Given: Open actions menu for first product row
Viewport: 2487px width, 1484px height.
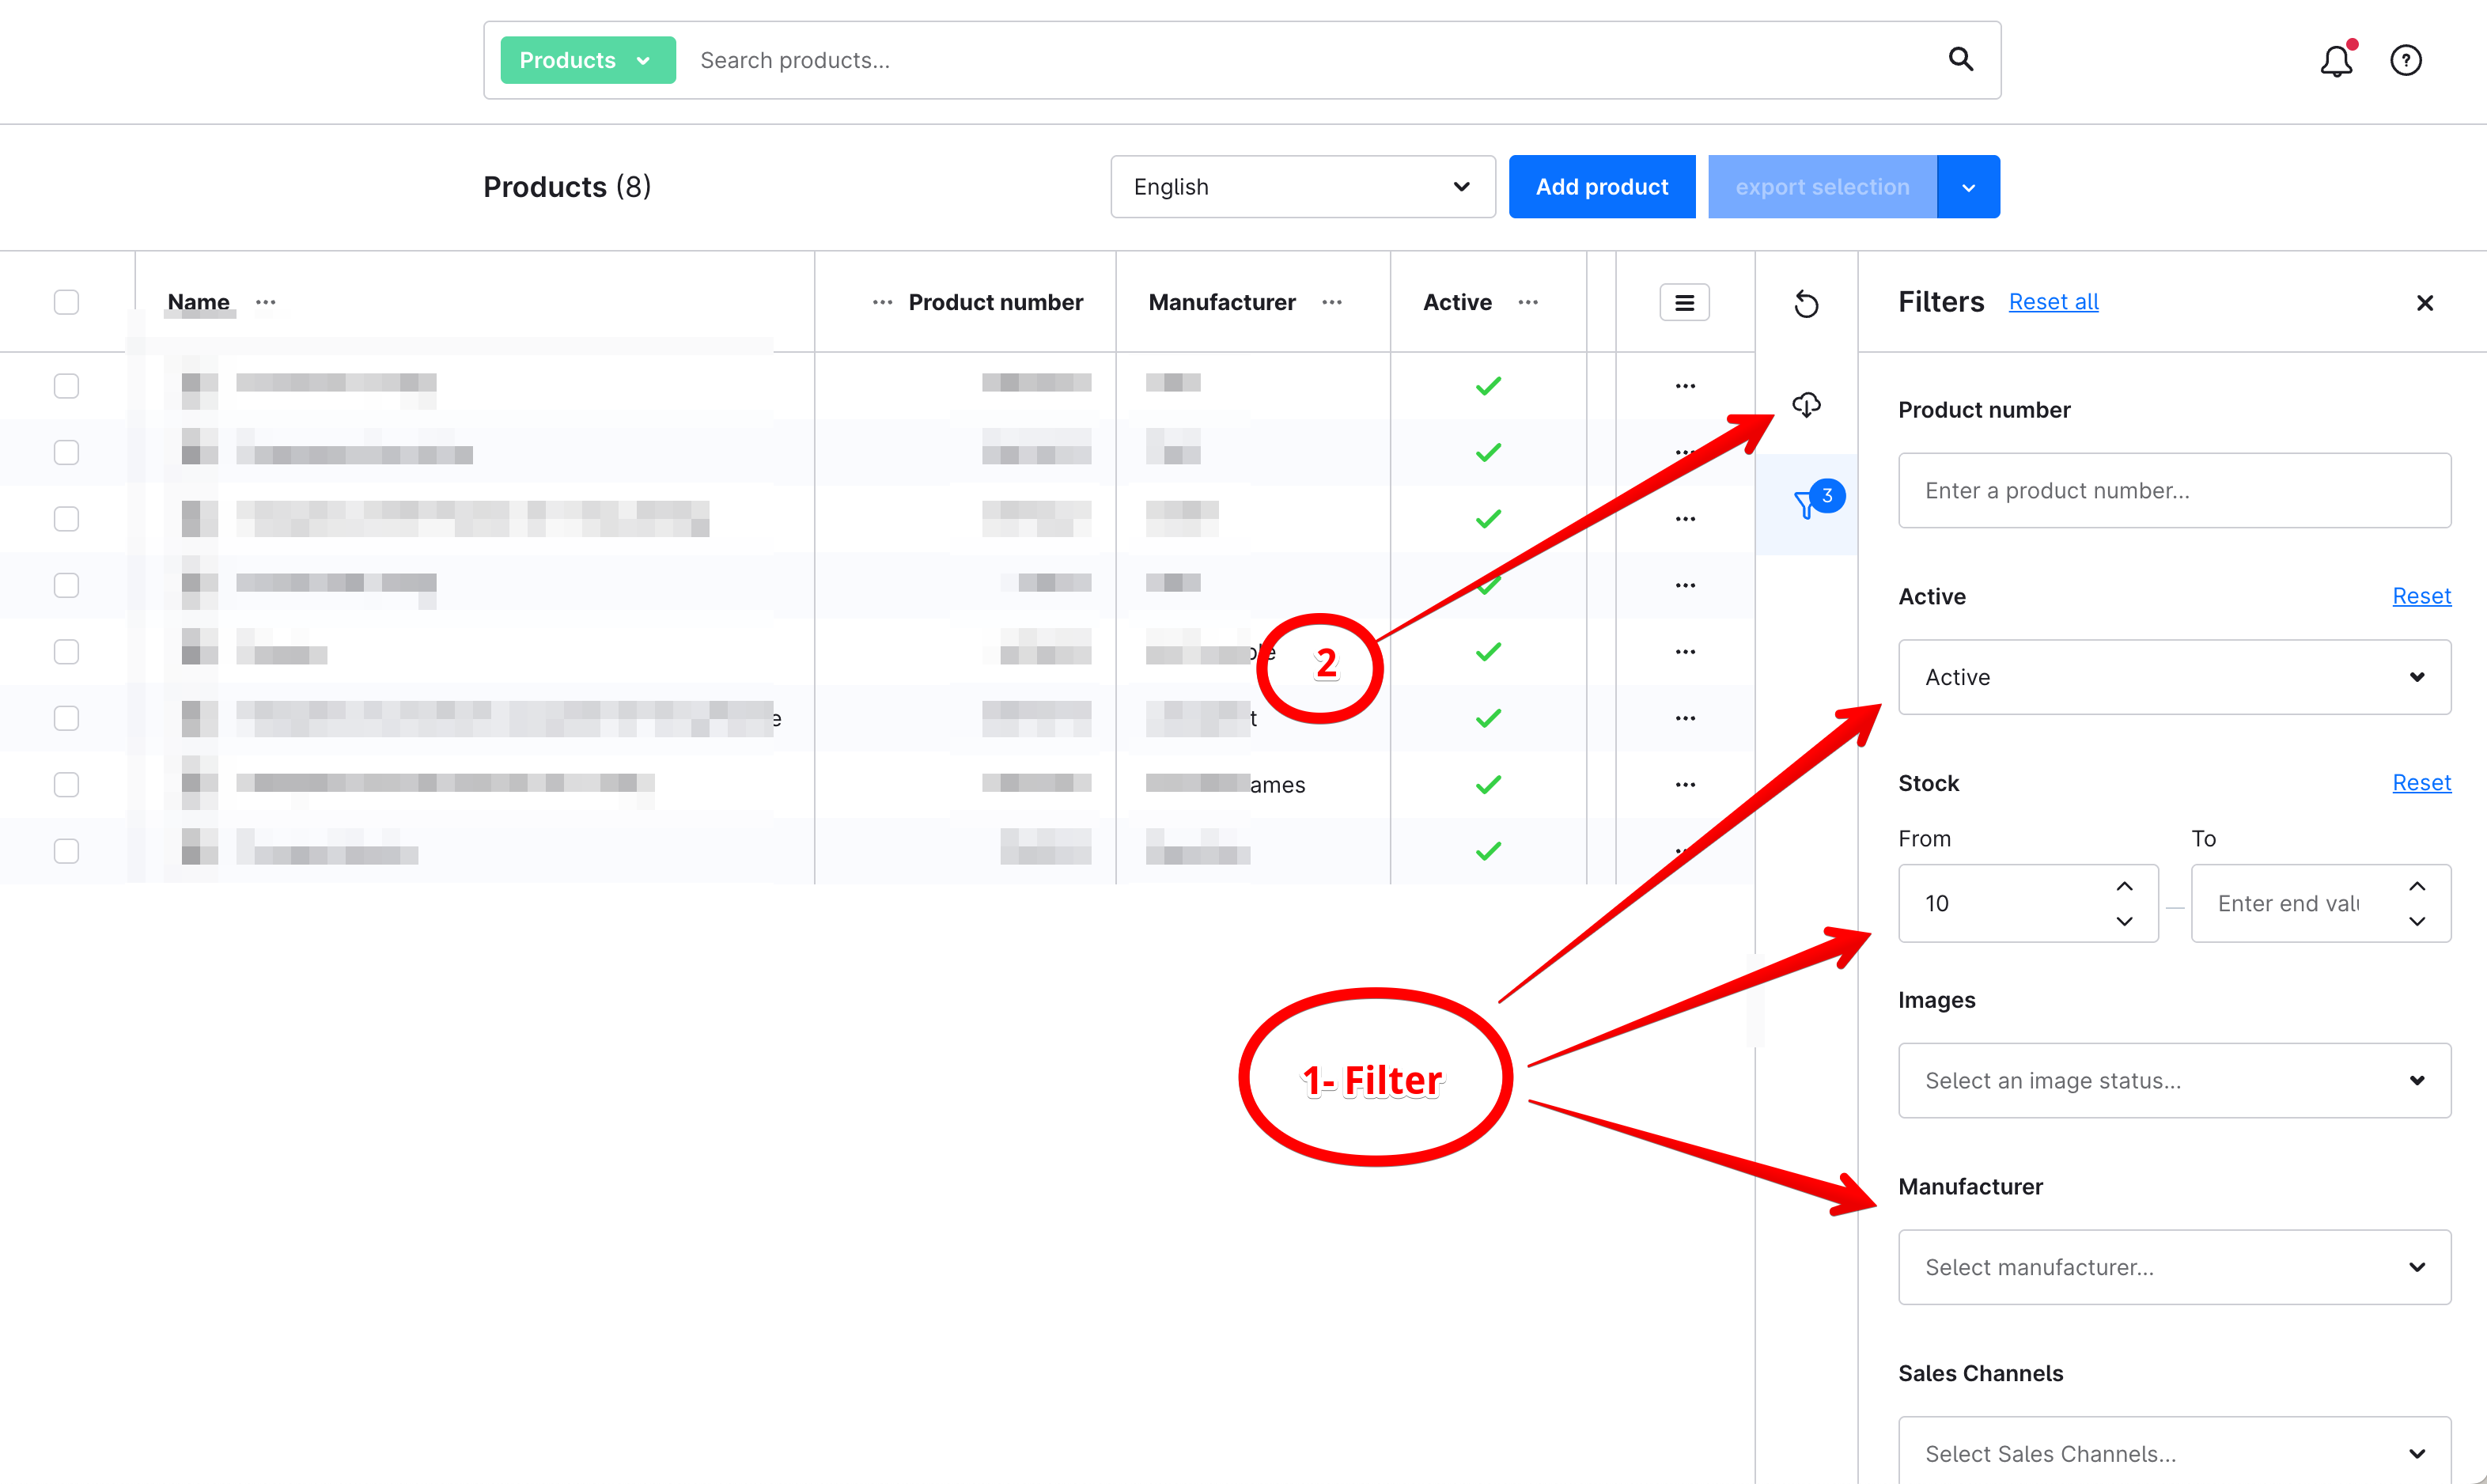Looking at the screenshot, I should tap(1686, 386).
